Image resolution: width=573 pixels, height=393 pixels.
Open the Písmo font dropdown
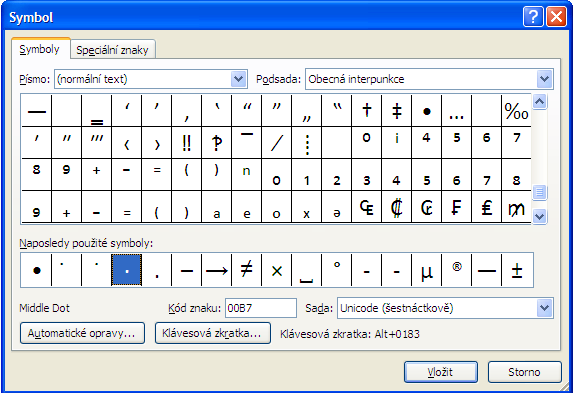pos(239,79)
